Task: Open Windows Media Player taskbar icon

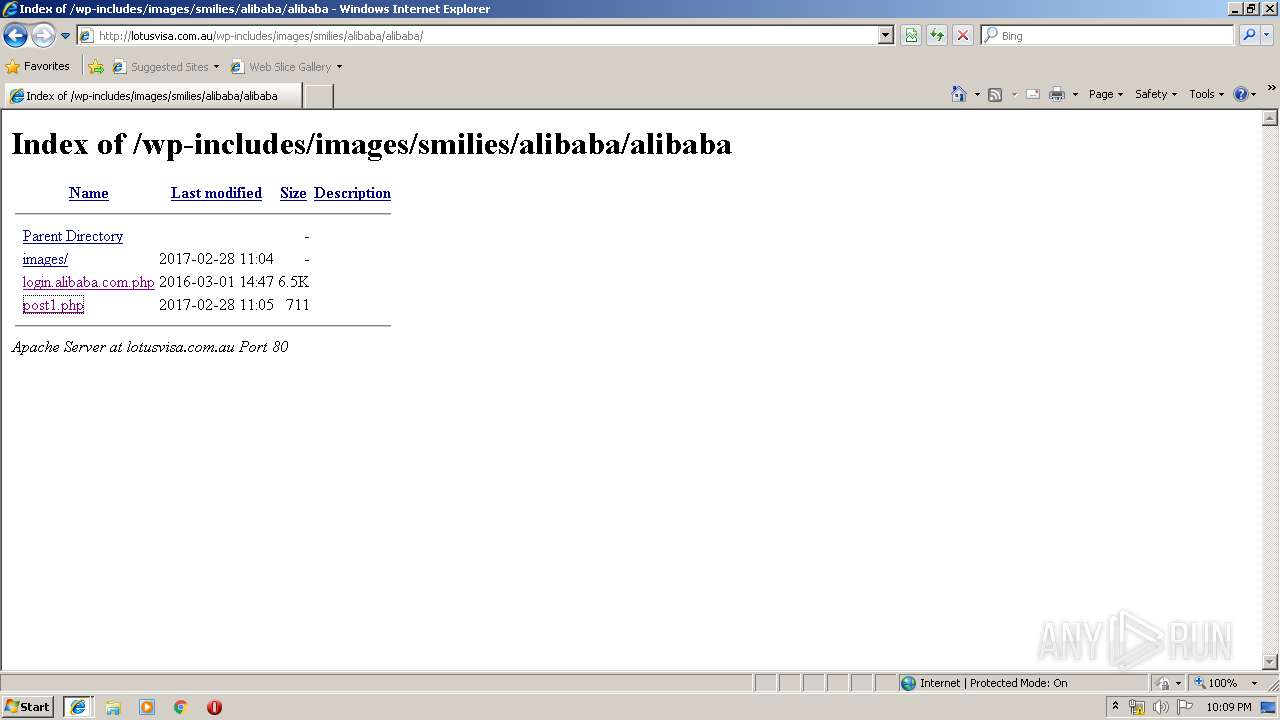Action: [x=147, y=707]
